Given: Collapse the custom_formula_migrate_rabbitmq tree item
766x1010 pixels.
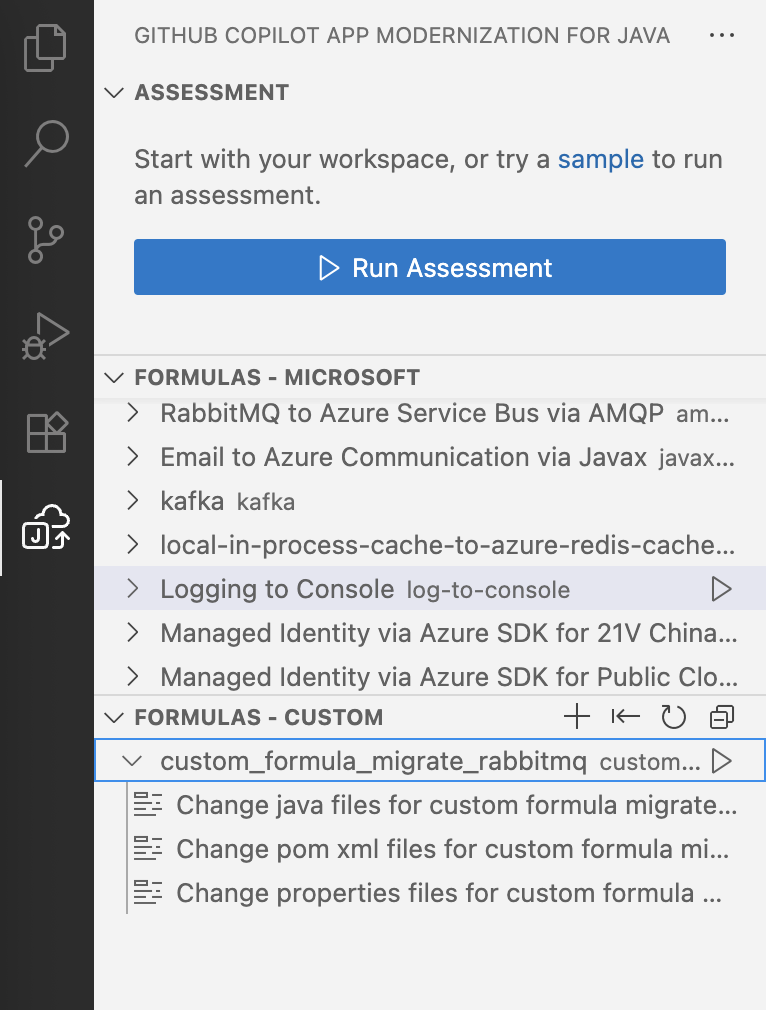Looking at the screenshot, I should pos(132,761).
